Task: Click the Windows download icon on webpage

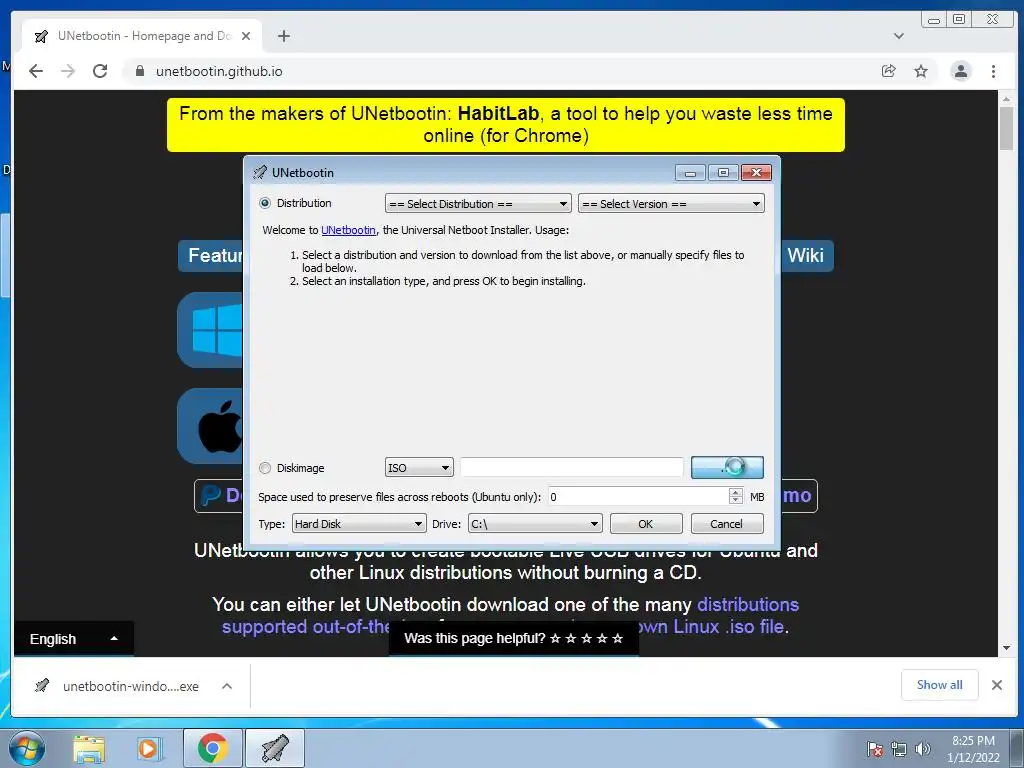Action: 210,330
